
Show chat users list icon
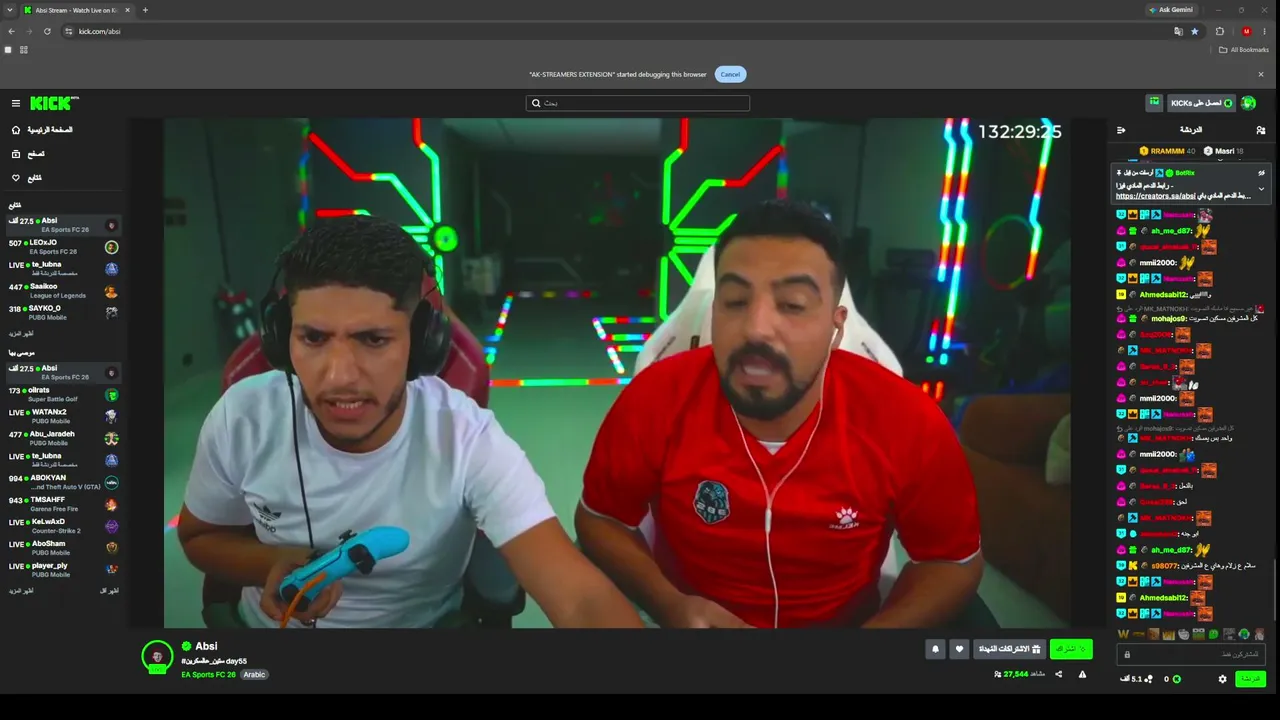coord(1261,130)
